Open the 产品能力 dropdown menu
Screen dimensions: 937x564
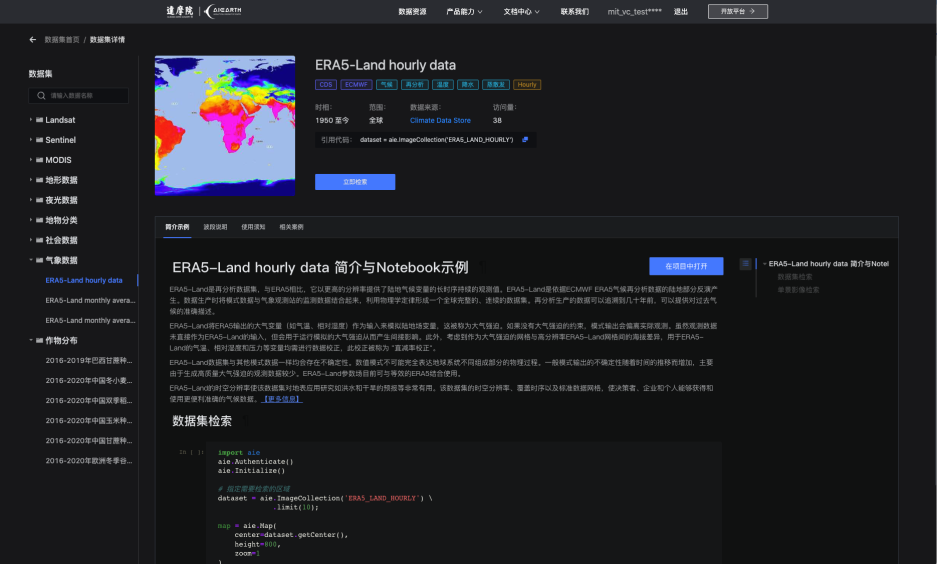pyautogui.click(x=464, y=11)
